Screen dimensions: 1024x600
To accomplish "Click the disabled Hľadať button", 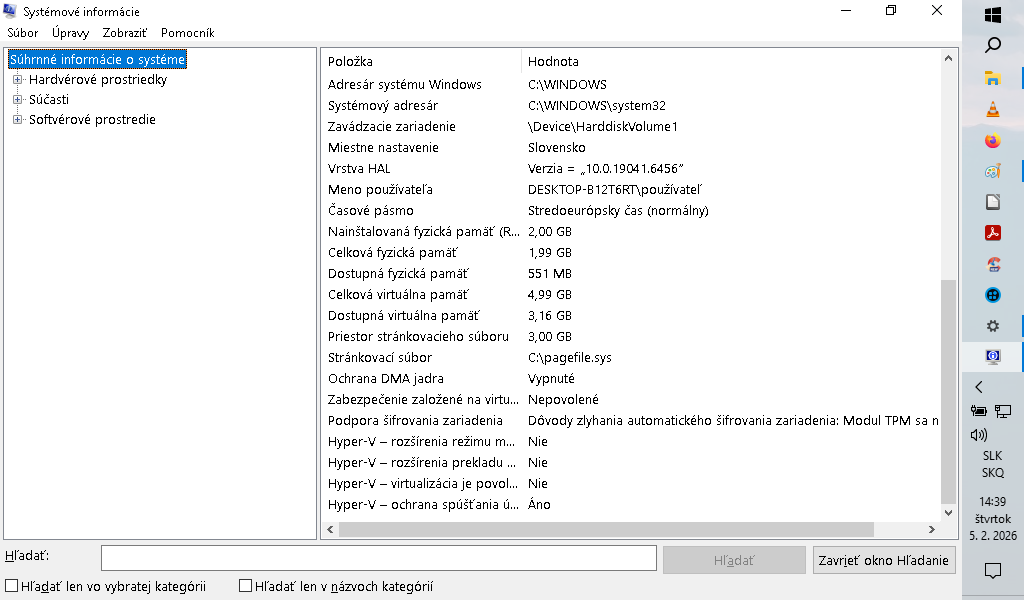I will [734, 560].
